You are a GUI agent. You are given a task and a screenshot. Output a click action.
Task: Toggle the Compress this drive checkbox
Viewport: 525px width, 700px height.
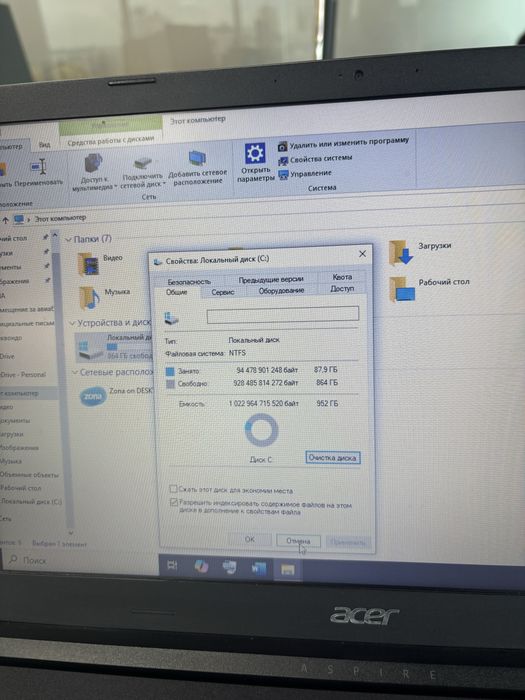click(173, 488)
